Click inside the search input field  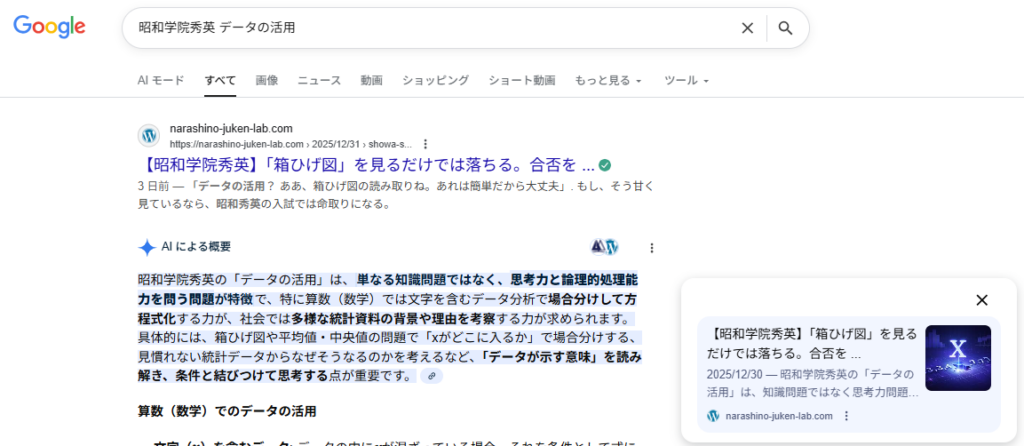(430, 28)
